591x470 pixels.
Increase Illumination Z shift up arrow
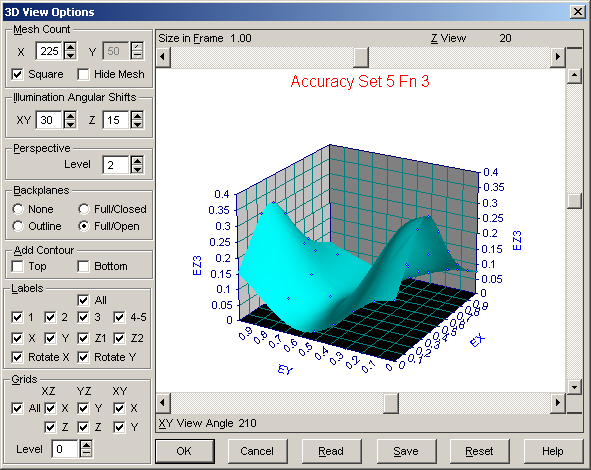[x=137, y=116]
